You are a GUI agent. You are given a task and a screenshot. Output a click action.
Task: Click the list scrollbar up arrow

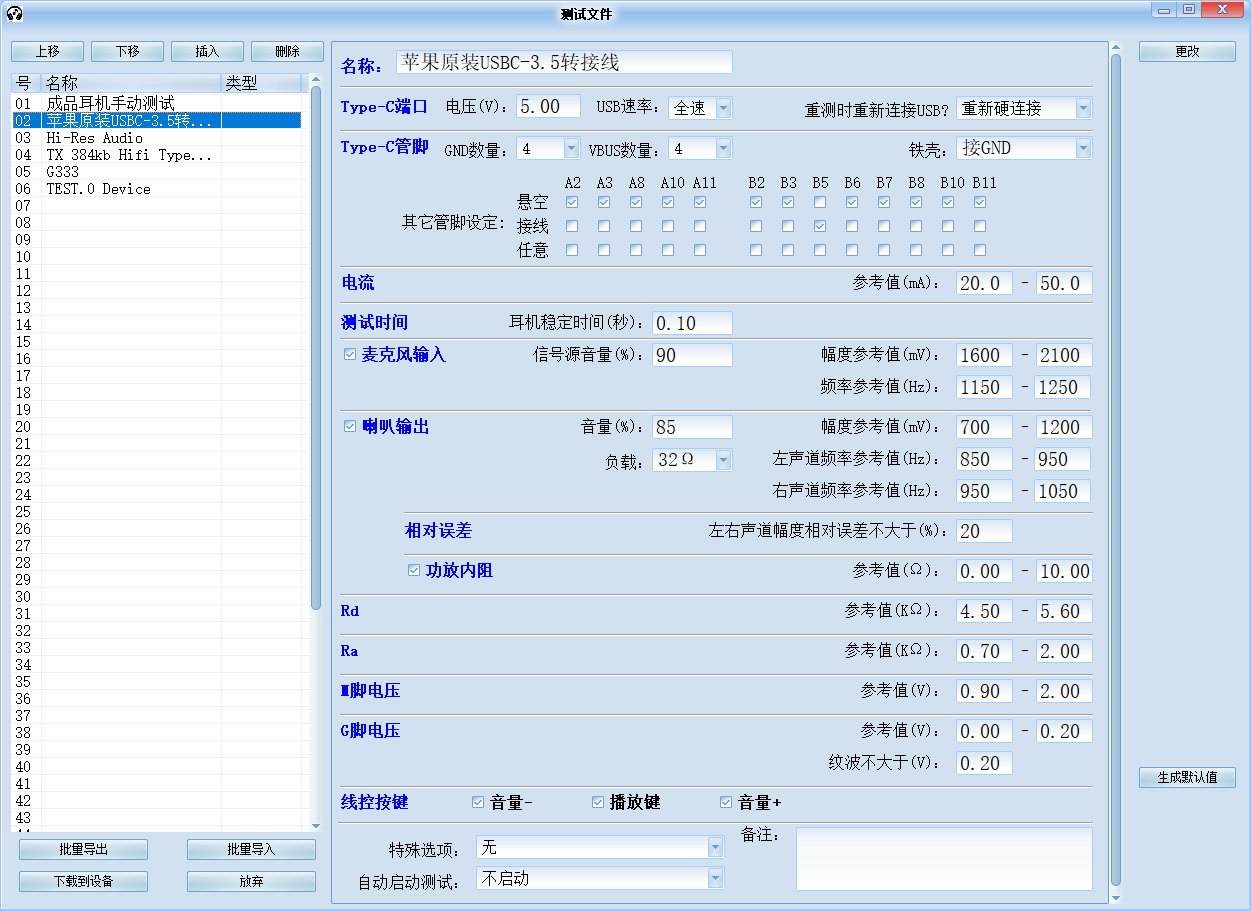click(316, 80)
